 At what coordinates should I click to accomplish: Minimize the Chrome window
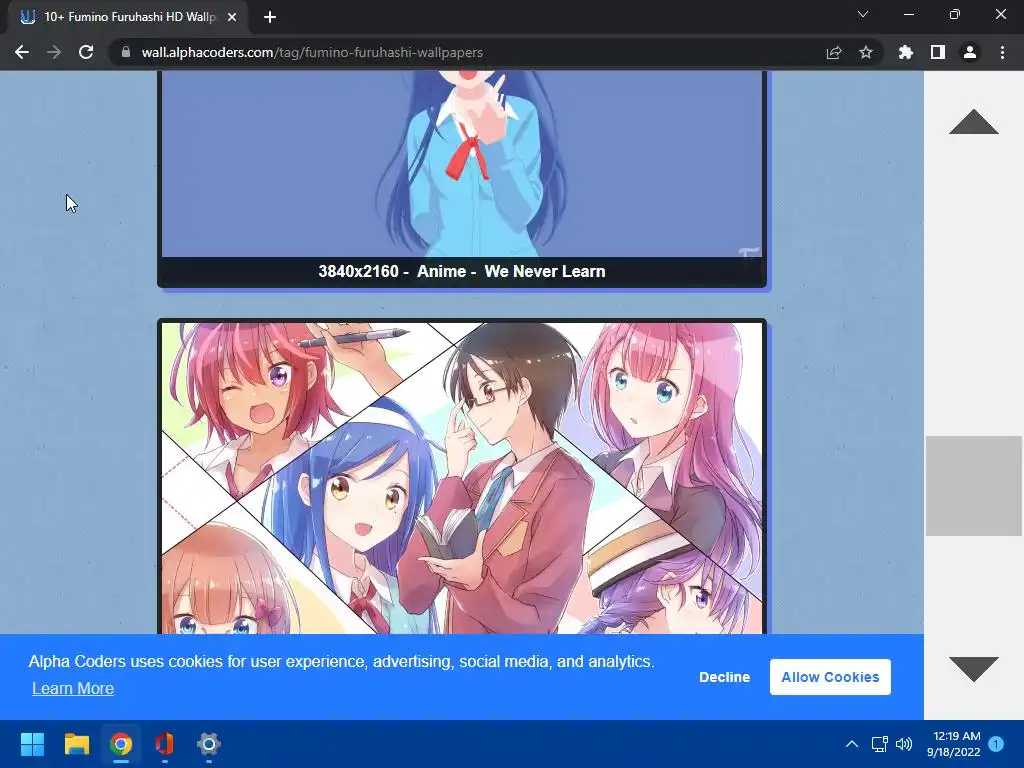click(908, 14)
